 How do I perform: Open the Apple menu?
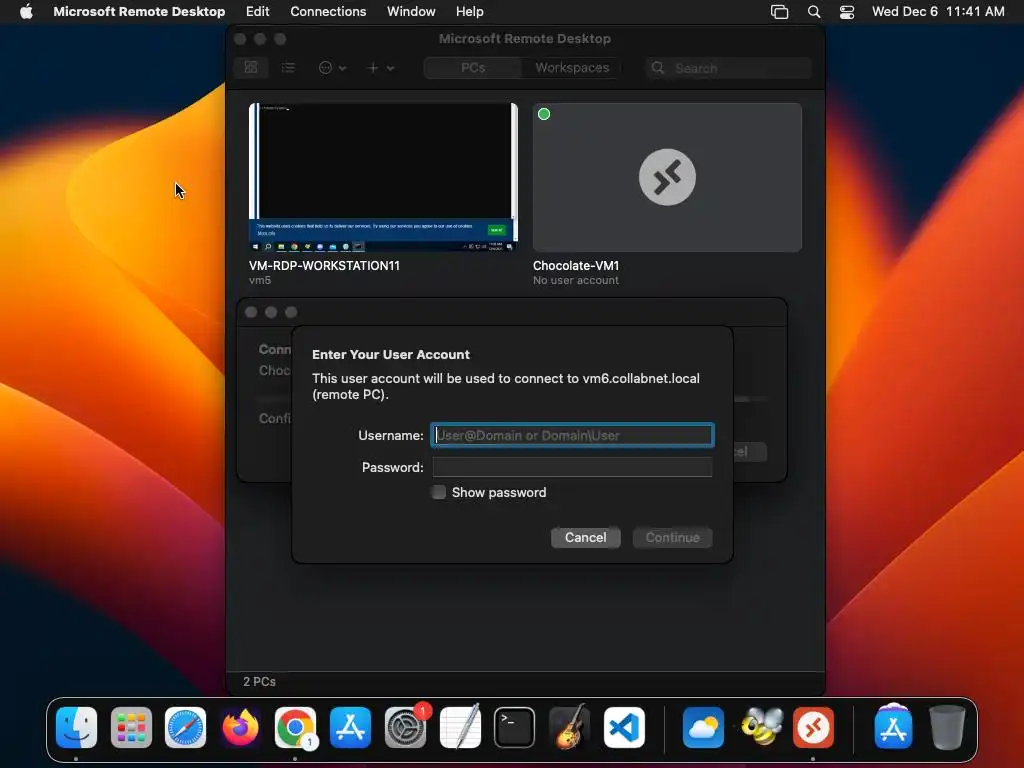26,11
